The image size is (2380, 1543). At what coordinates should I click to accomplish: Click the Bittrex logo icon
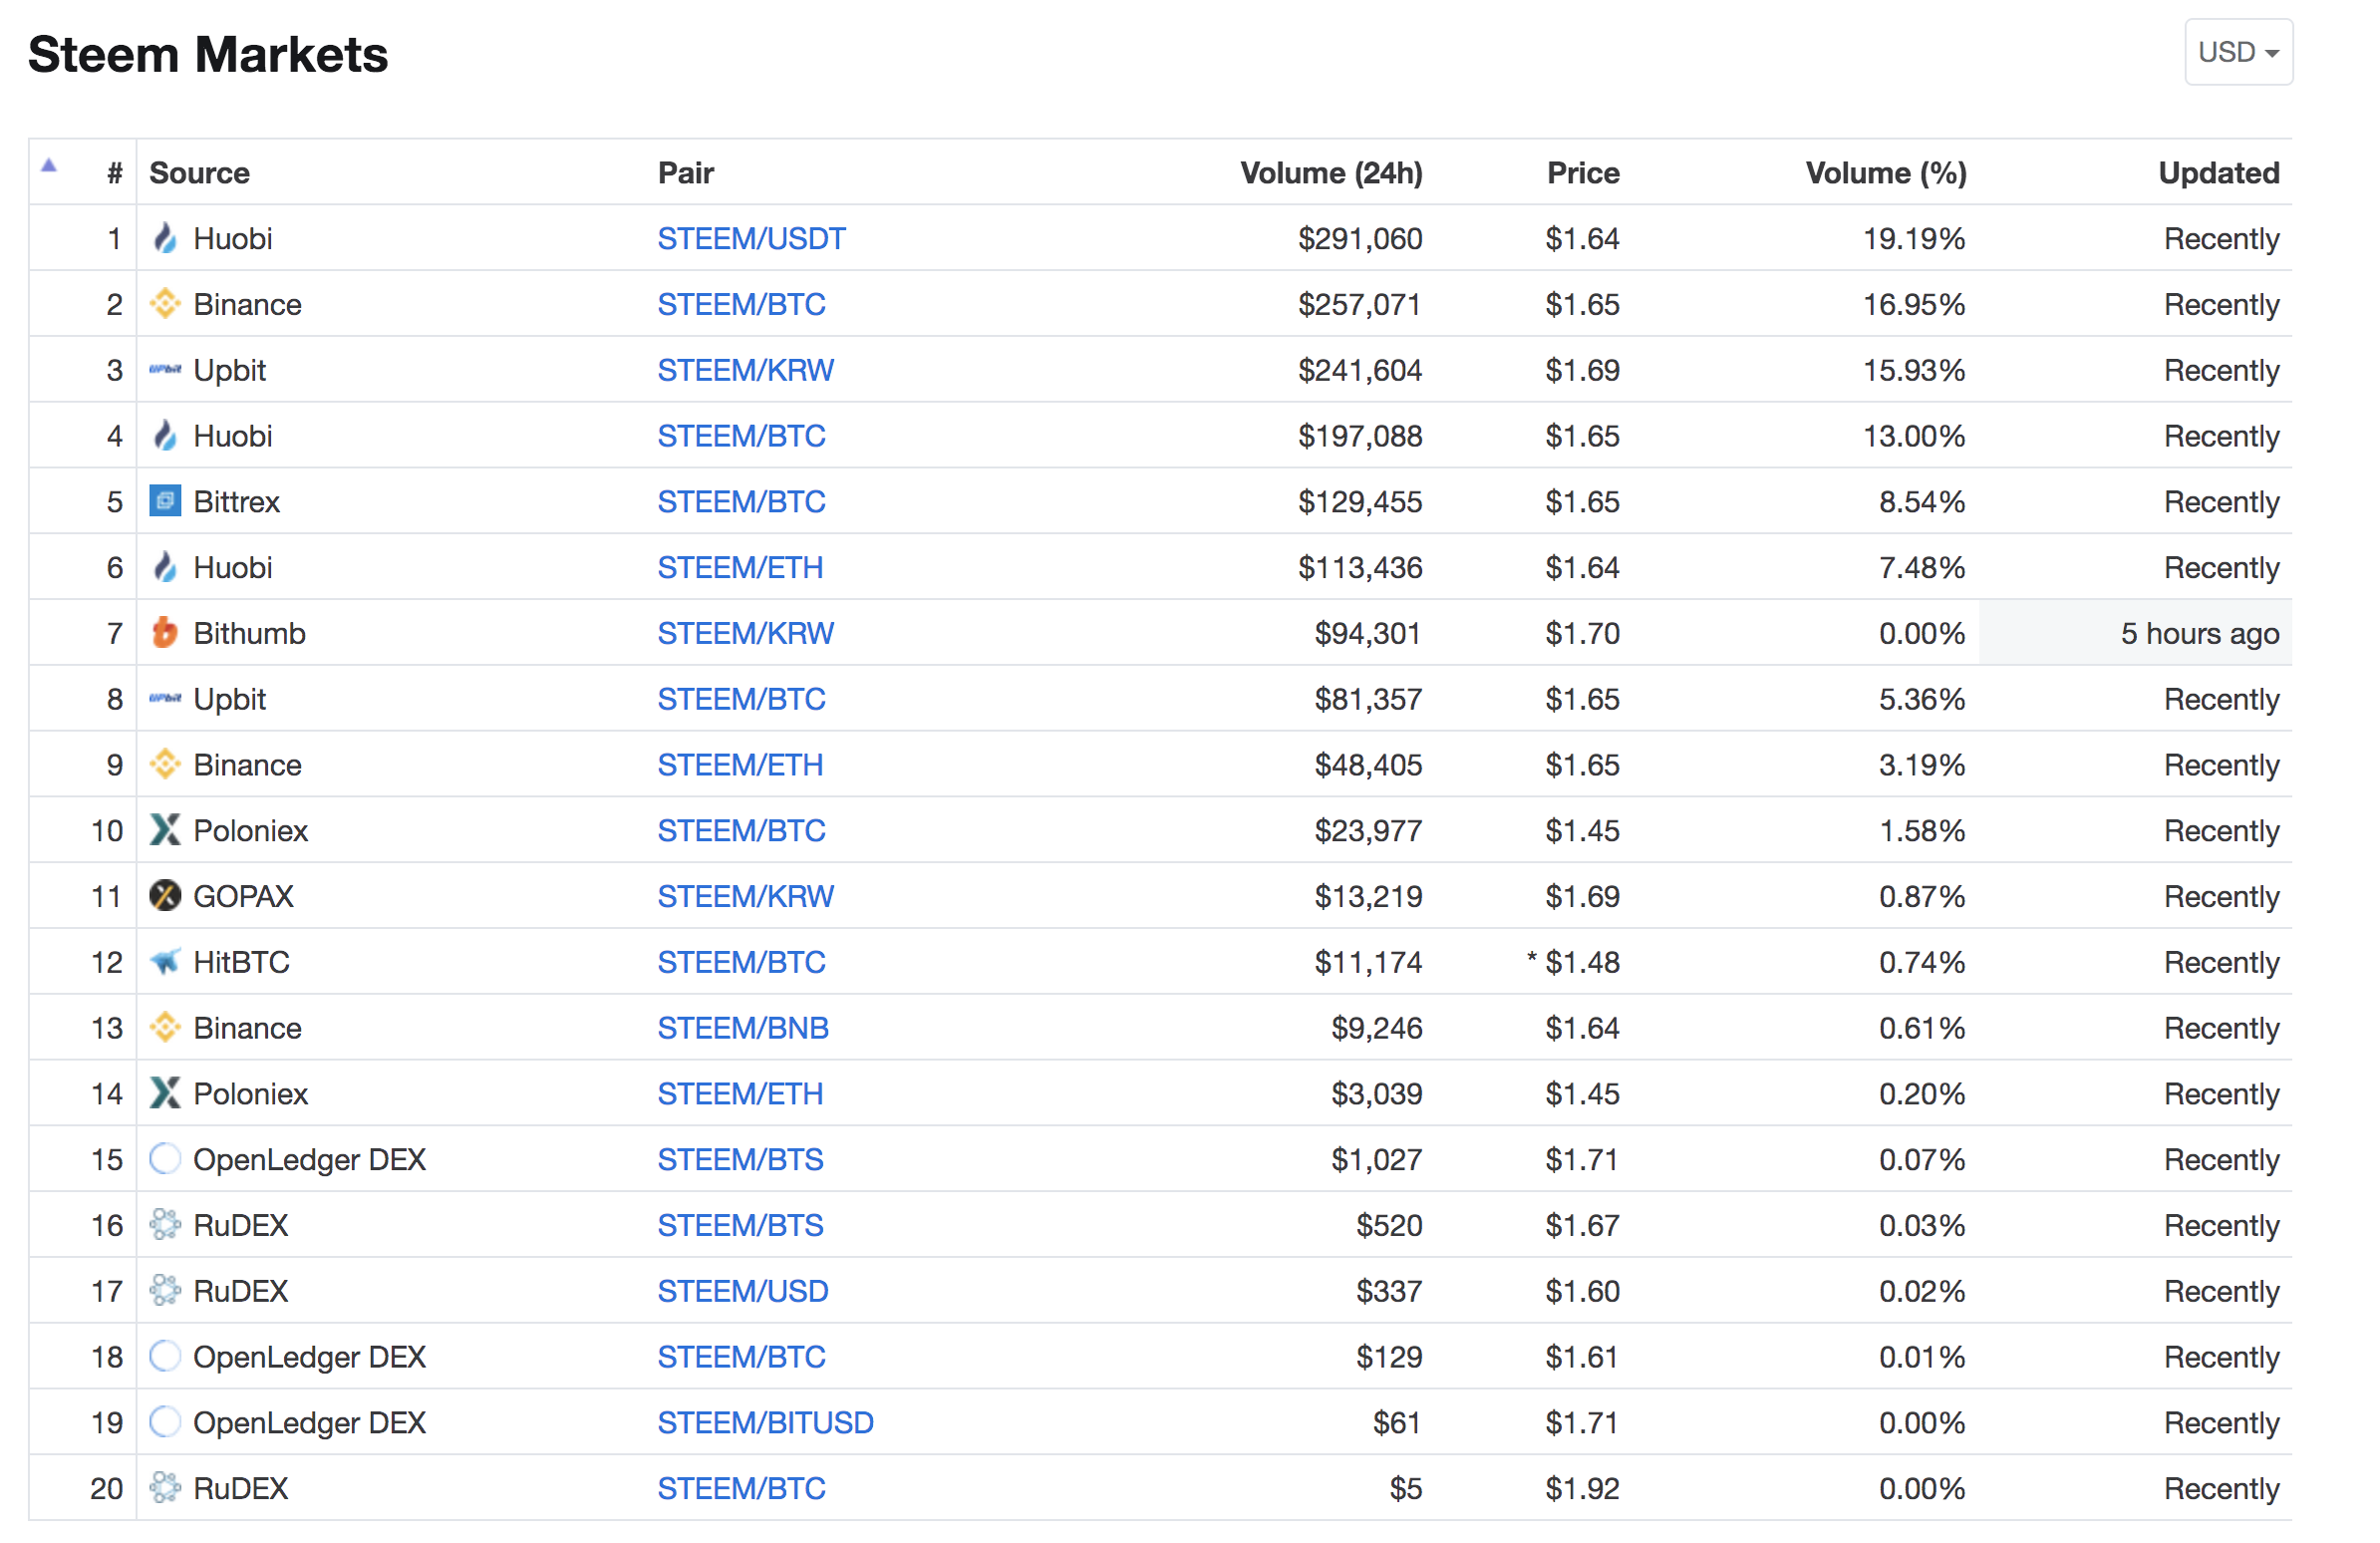pyautogui.click(x=165, y=501)
